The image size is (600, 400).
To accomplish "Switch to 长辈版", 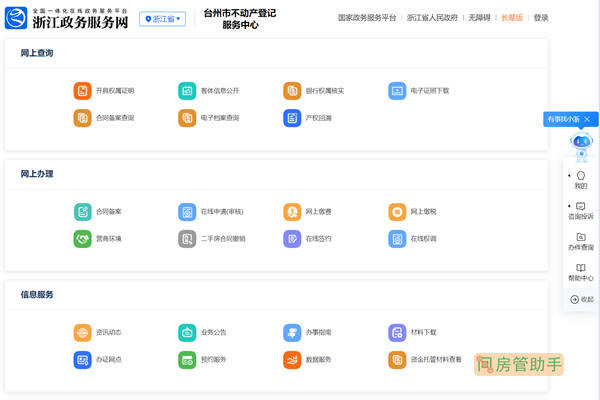I will 512,18.
